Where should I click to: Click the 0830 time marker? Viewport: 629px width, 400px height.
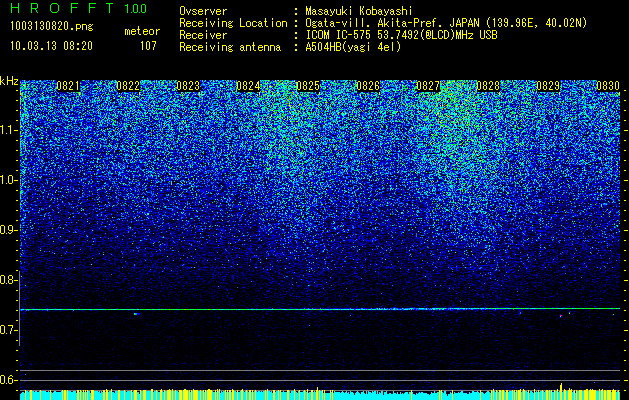pyautogui.click(x=608, y=86)
